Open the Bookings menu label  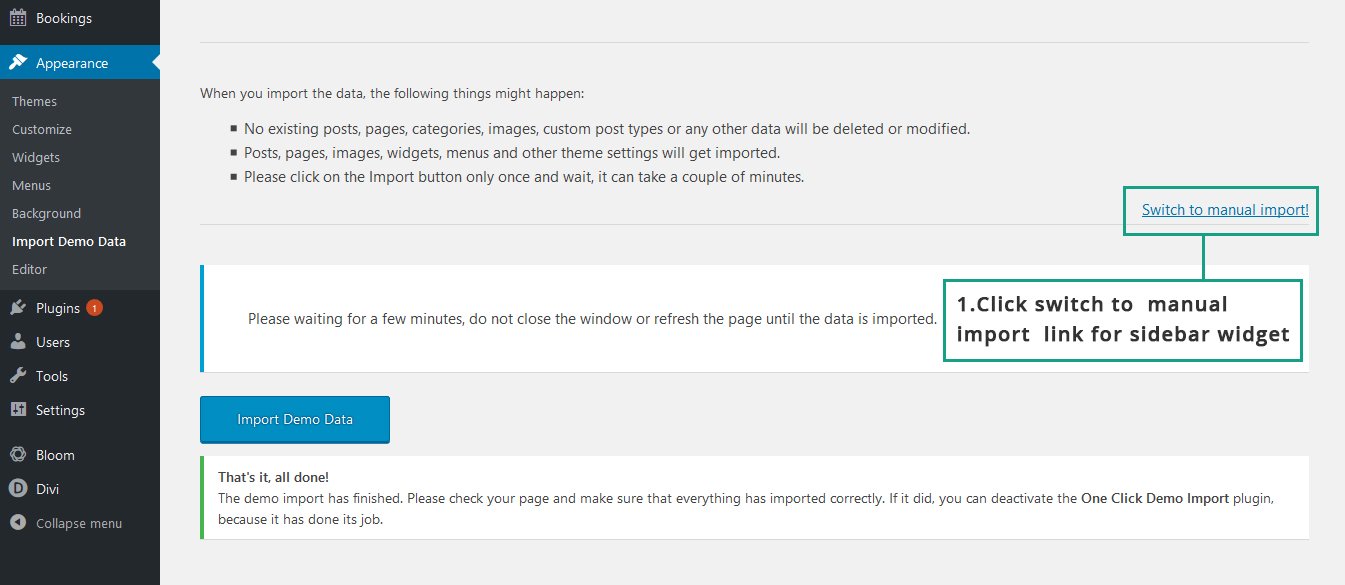pyautogui.click(x=64, y=18)
